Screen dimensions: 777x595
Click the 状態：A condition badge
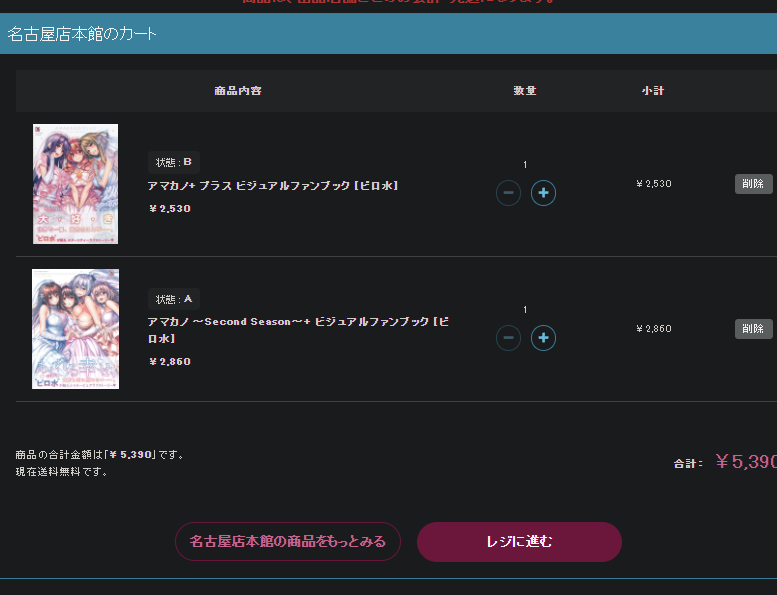(174, 299)
